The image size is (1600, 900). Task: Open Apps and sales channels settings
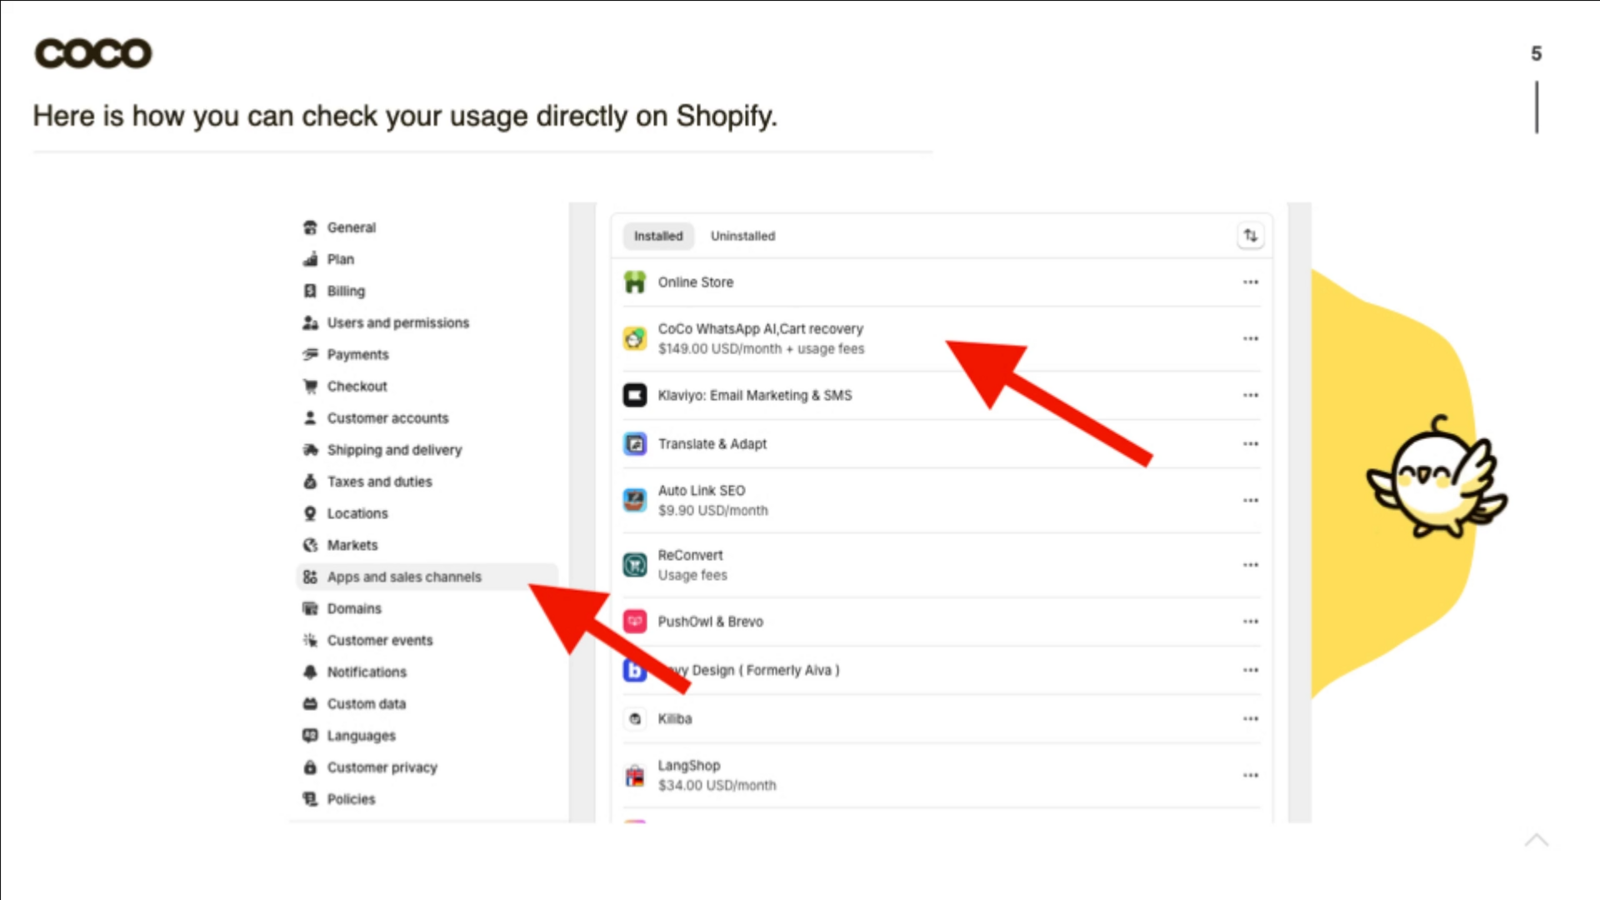pyautogui.click(x=404, y=577)
